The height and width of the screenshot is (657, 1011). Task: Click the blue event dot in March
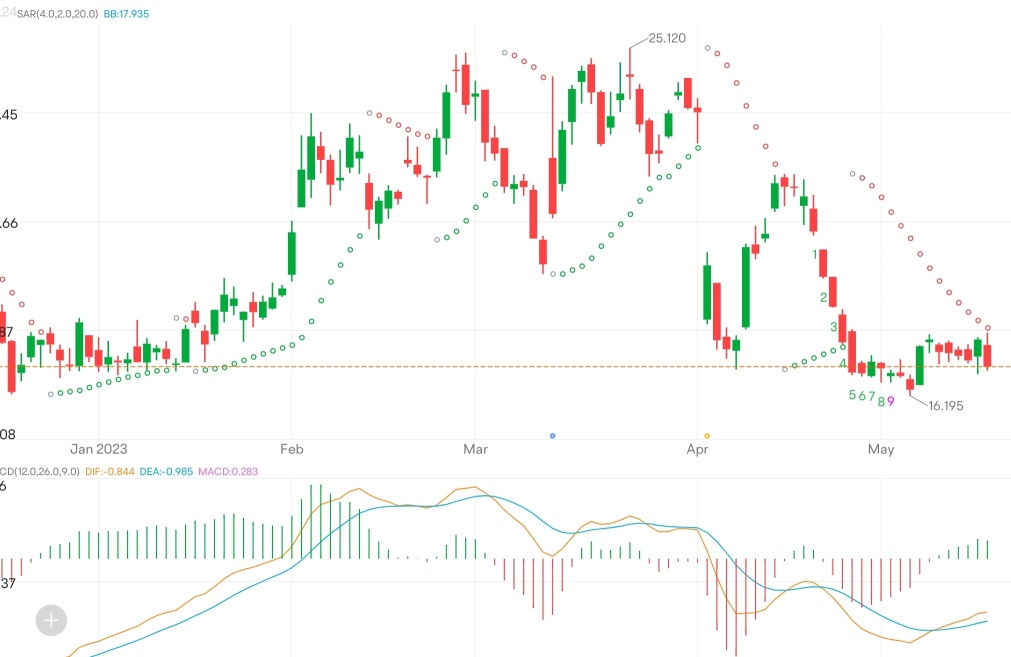click(x=552, y=435)
